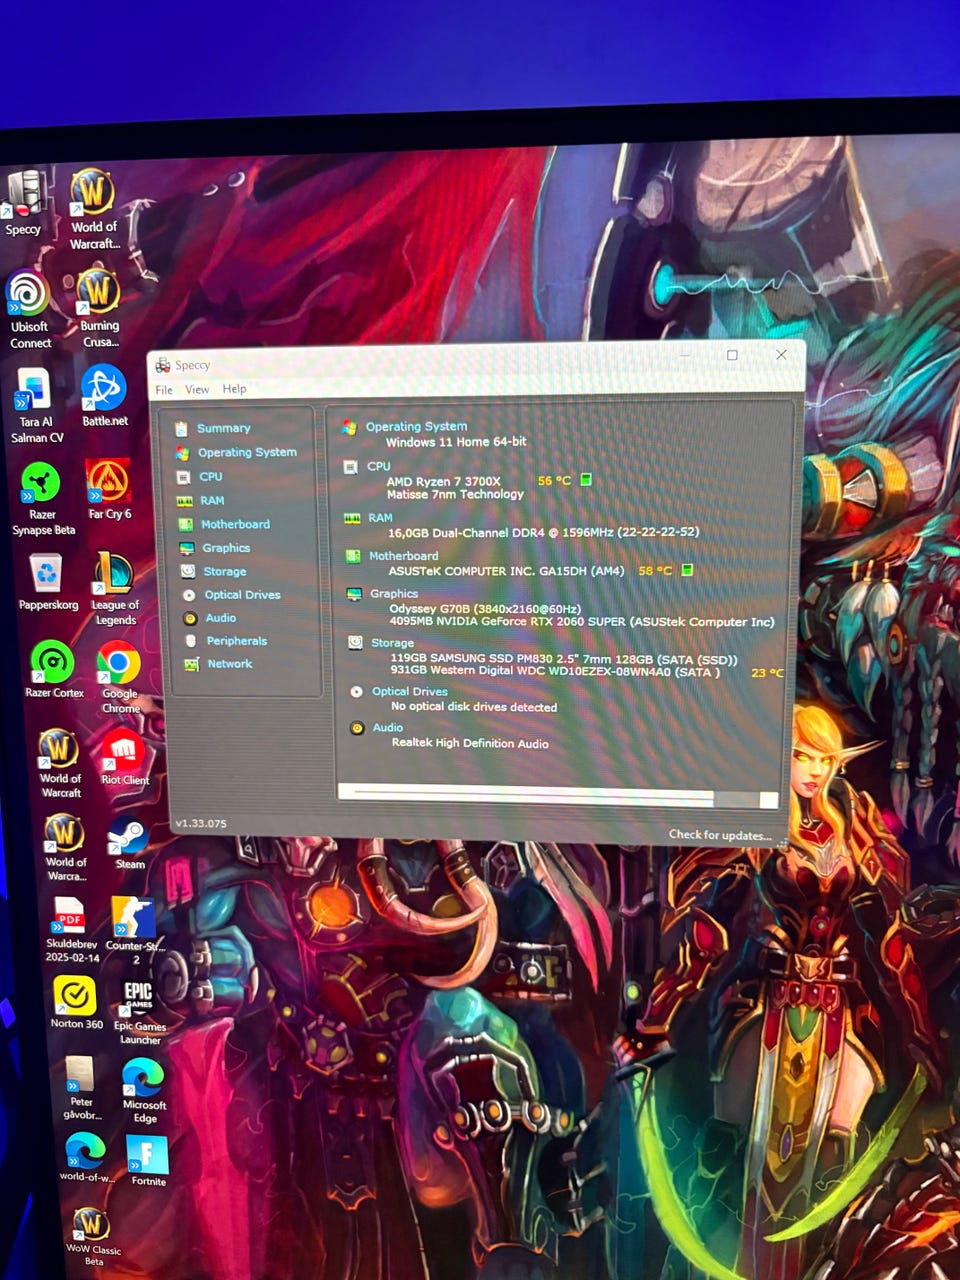Select Peripherals in sidebar
The width and height of the screenshot is (960, 1280).
[x=236, y=641]
